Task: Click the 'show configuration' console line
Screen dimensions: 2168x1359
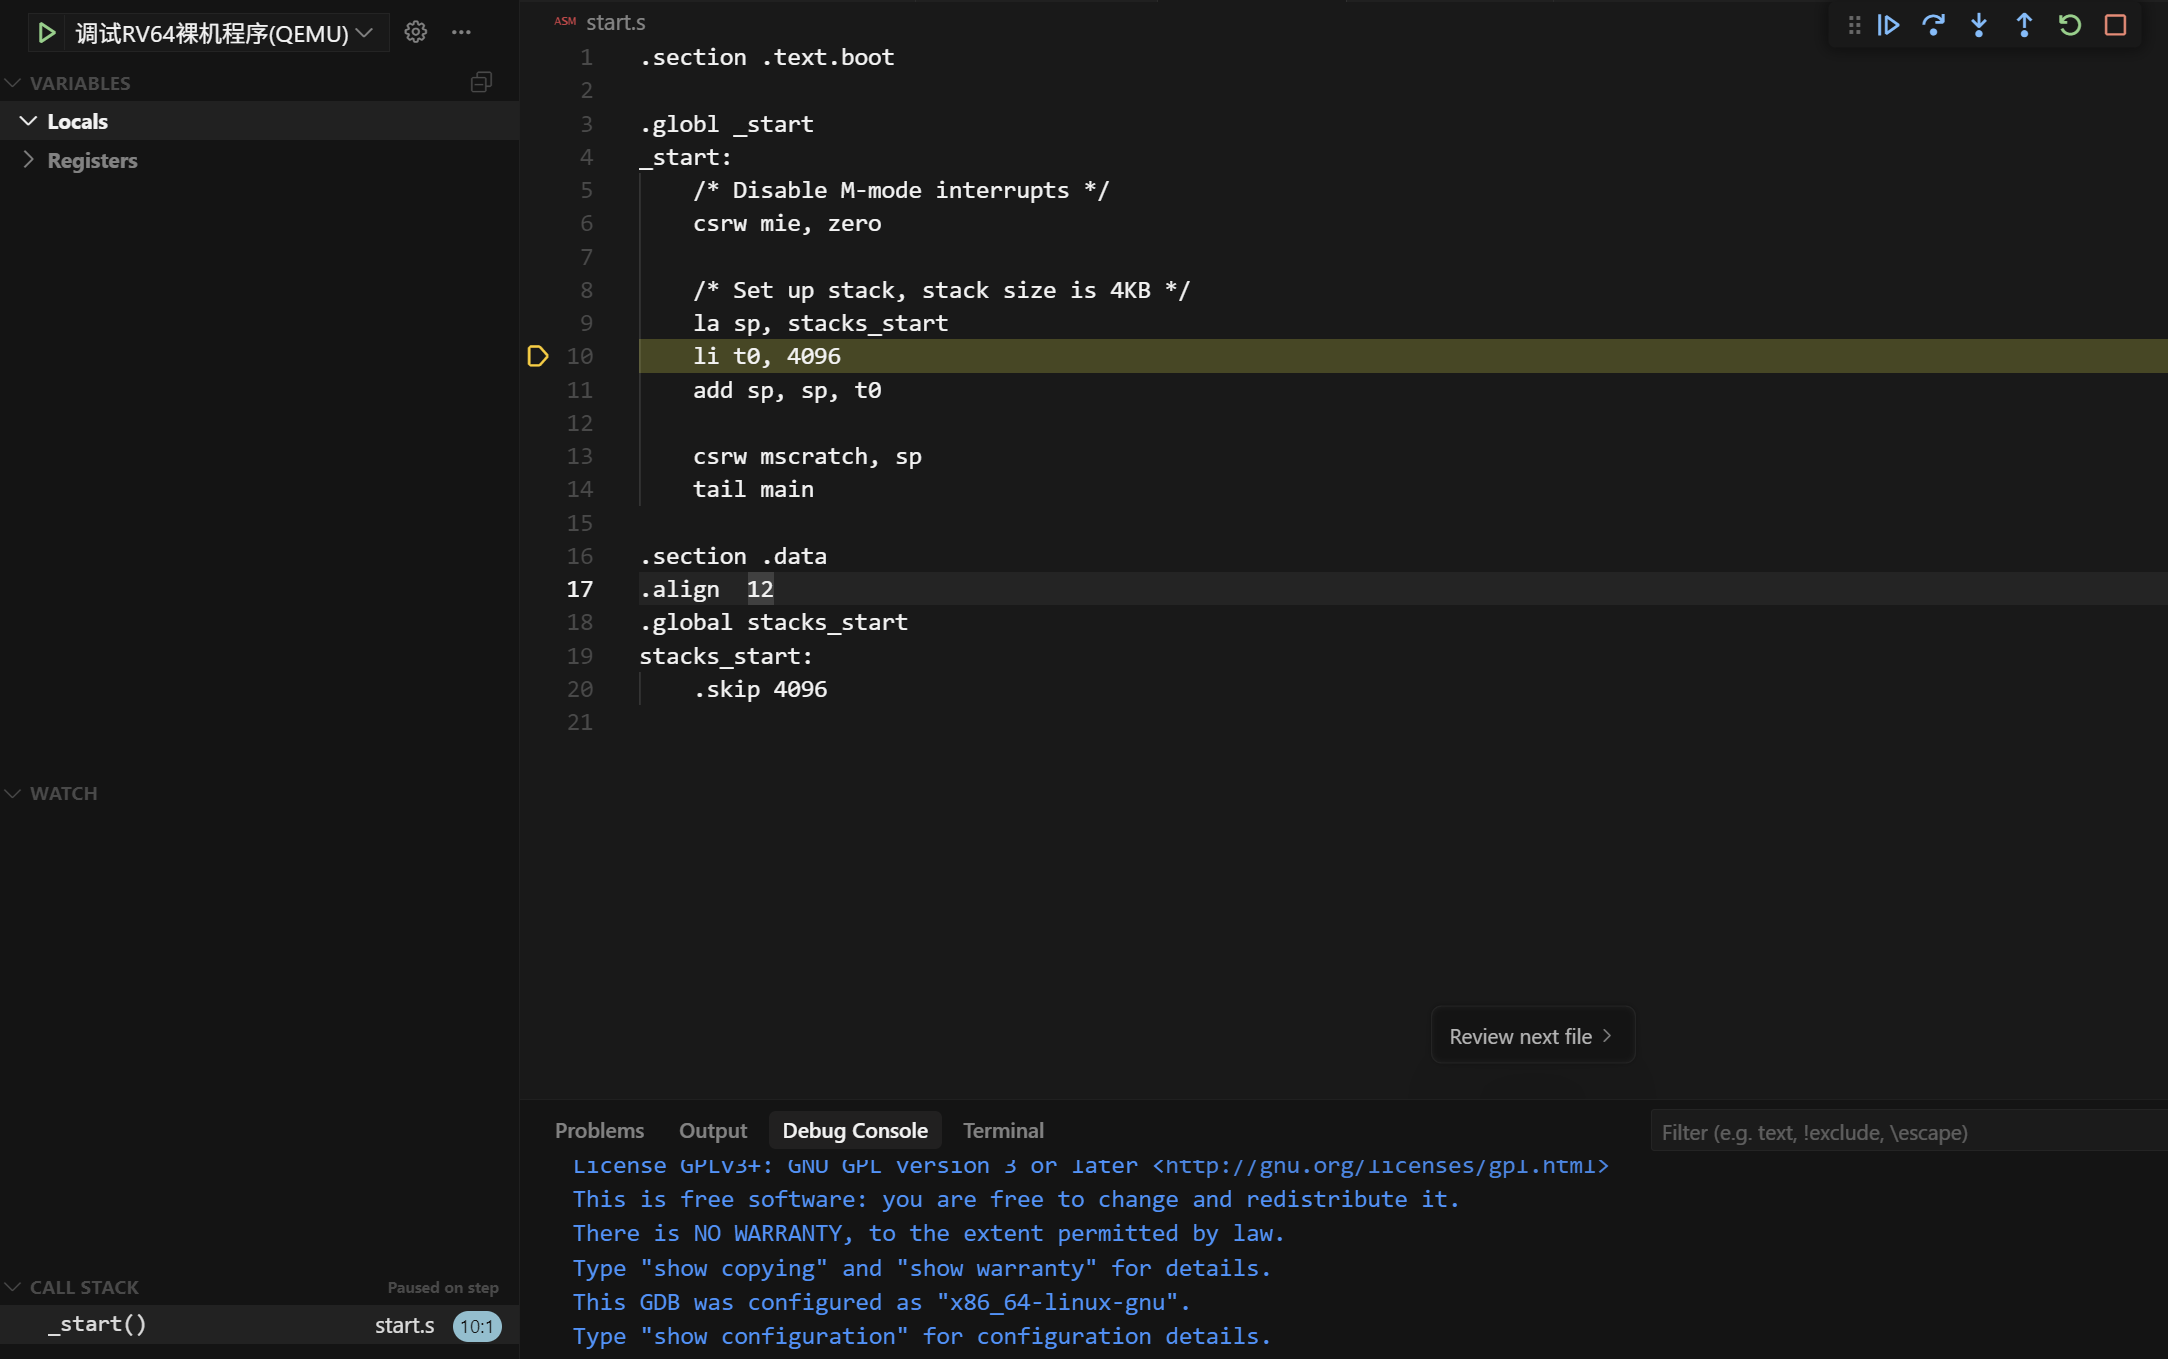Action: pos(921,1336)
